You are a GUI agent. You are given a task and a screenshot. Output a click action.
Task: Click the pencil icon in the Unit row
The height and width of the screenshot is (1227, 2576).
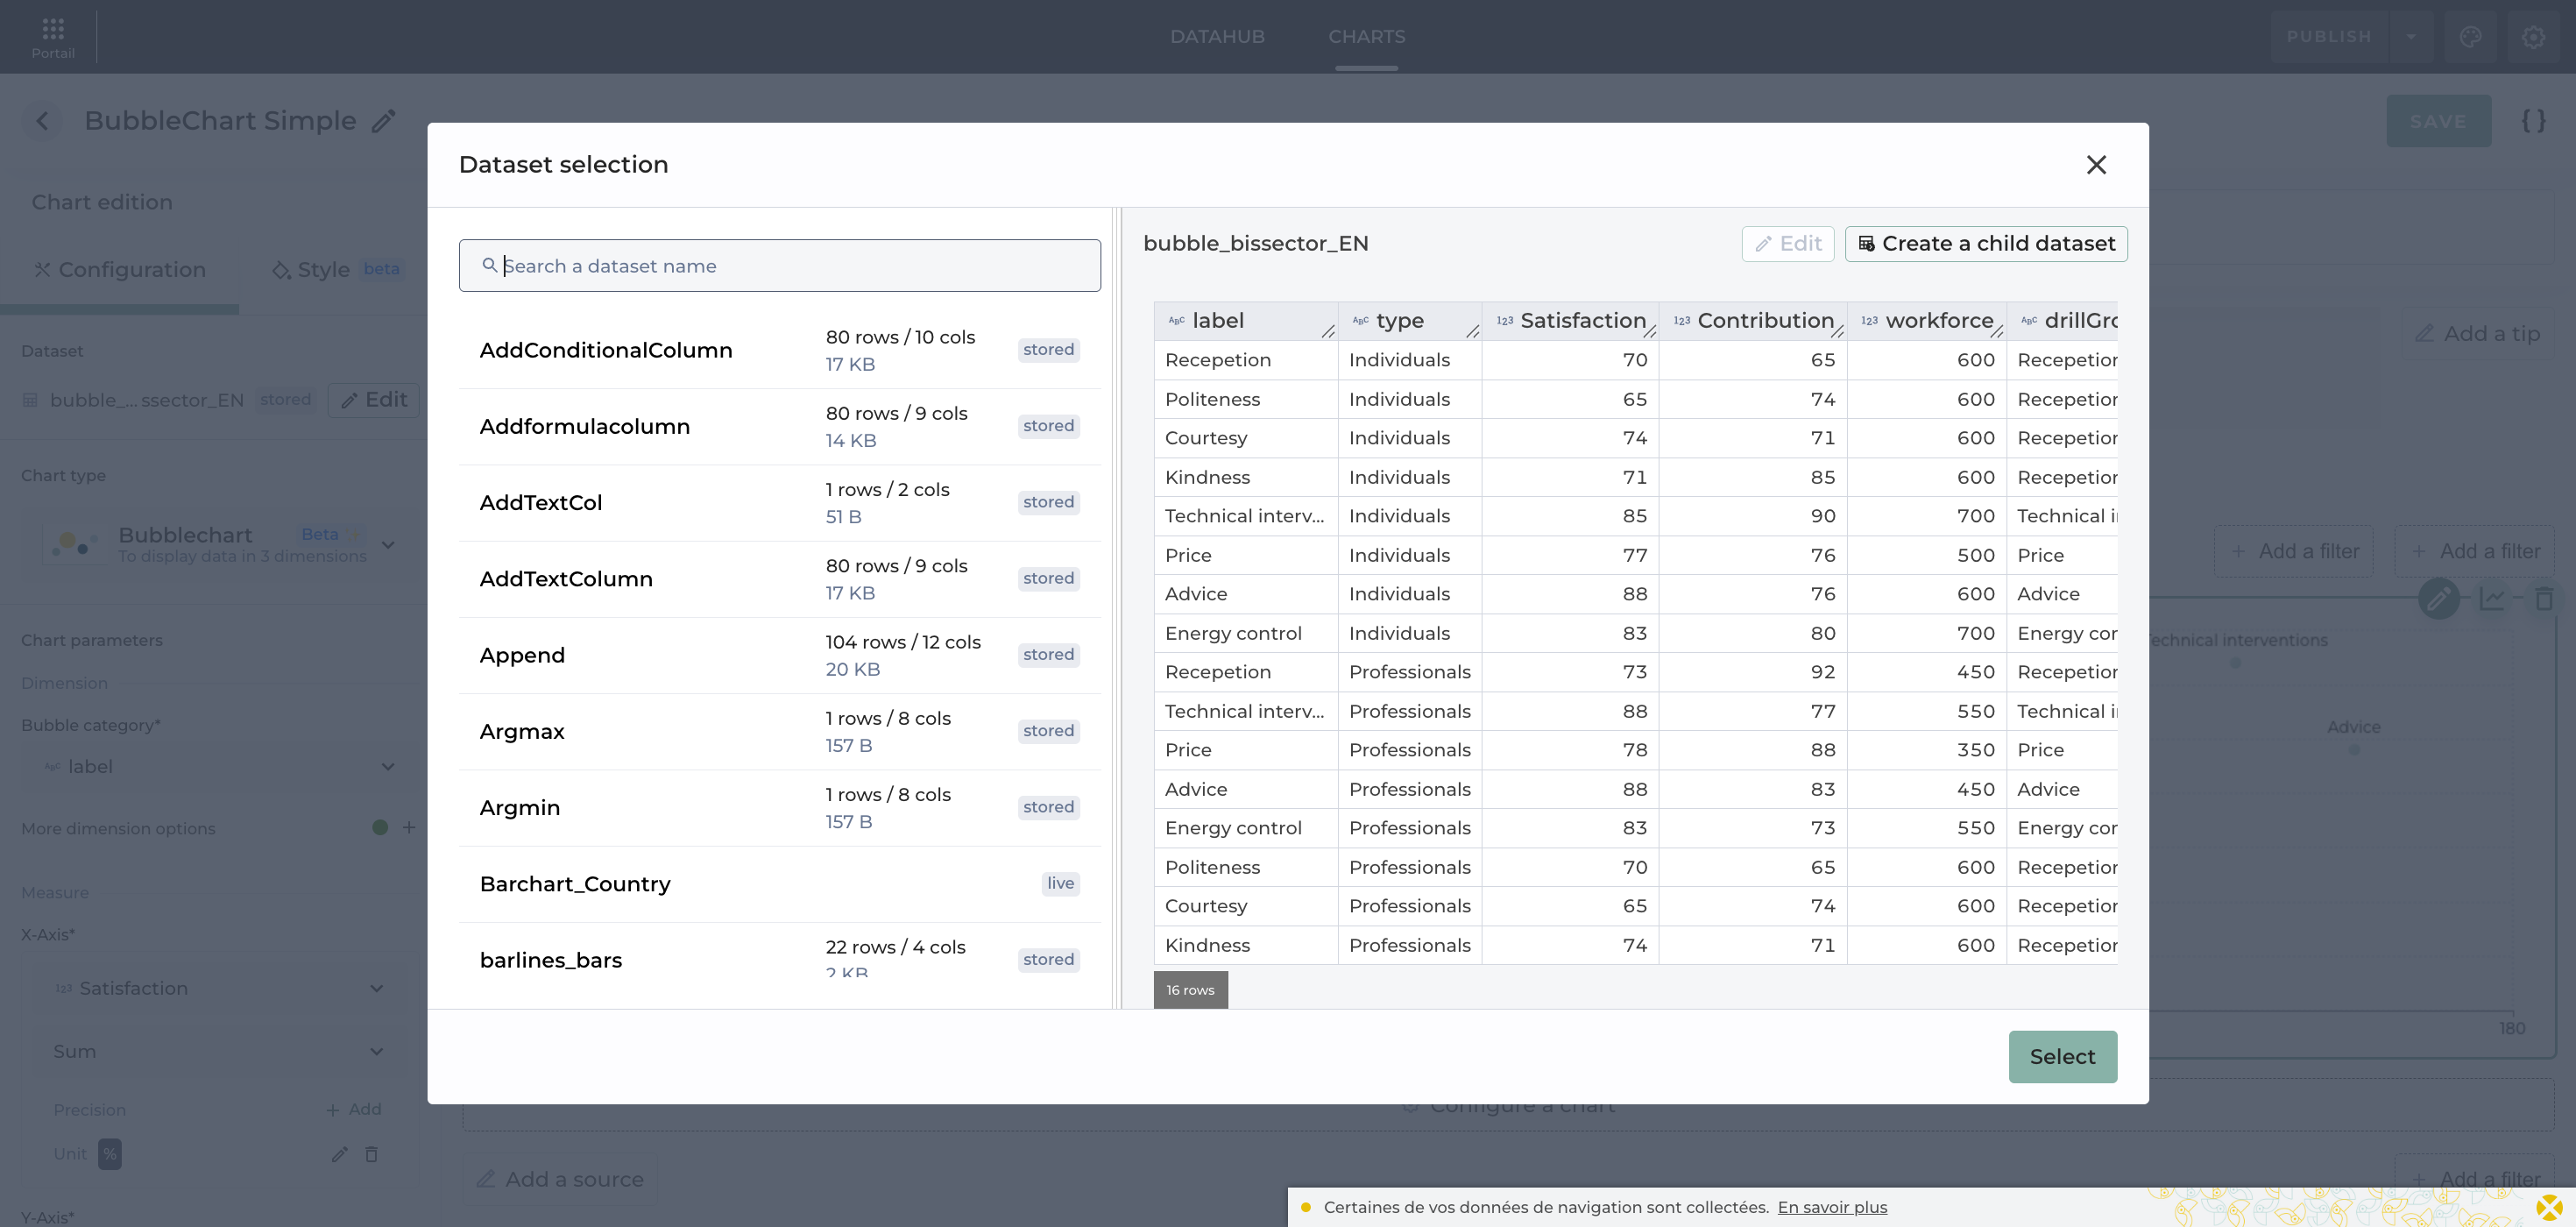pos(340,1154)
